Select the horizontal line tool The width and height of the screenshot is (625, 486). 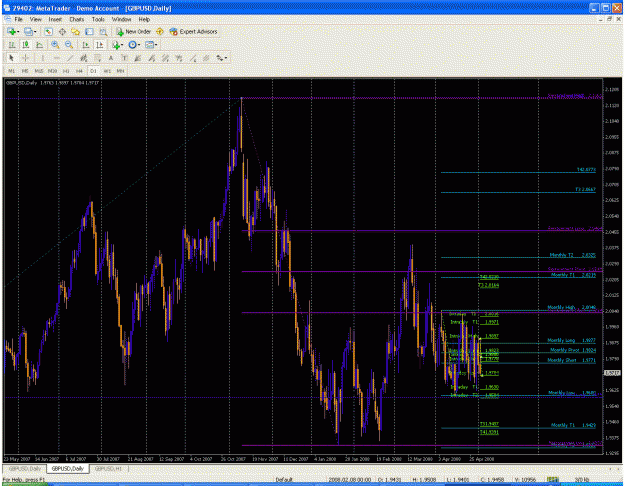56,58
